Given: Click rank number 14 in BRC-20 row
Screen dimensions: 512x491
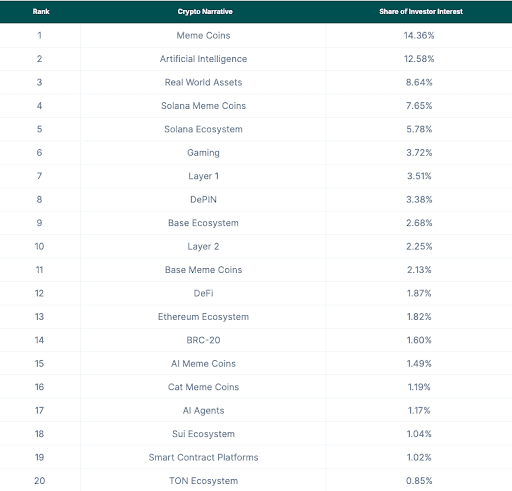Looking at the screenshot, I should click(39, 340).
